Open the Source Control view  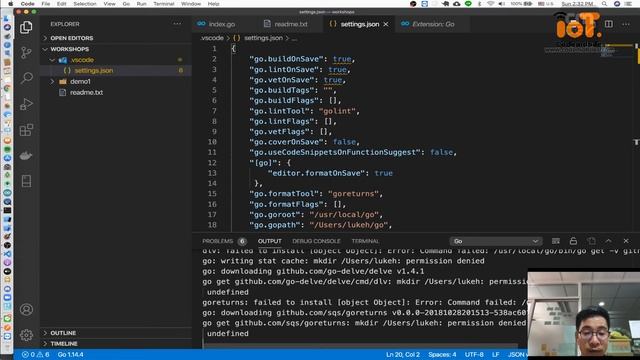26,53
